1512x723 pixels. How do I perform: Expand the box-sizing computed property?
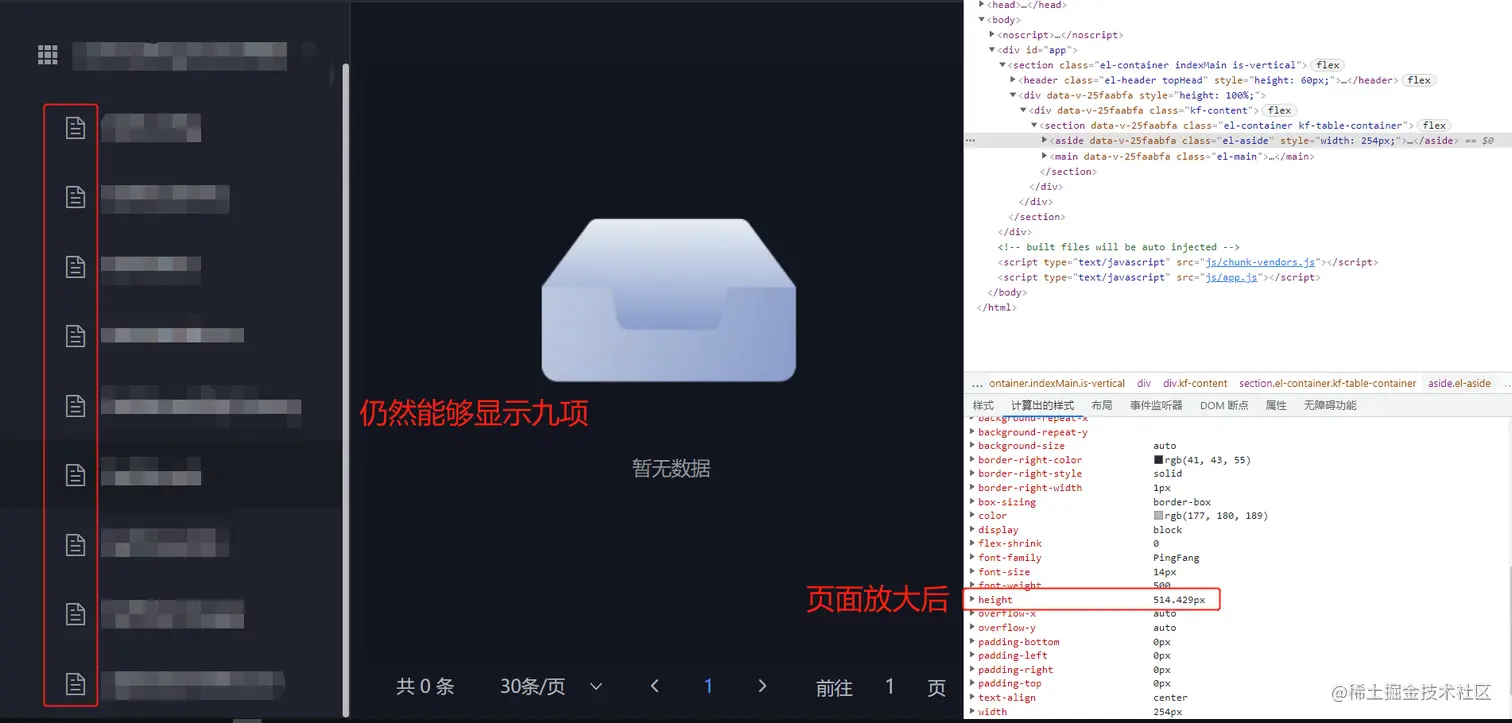(x=973, y=502)
